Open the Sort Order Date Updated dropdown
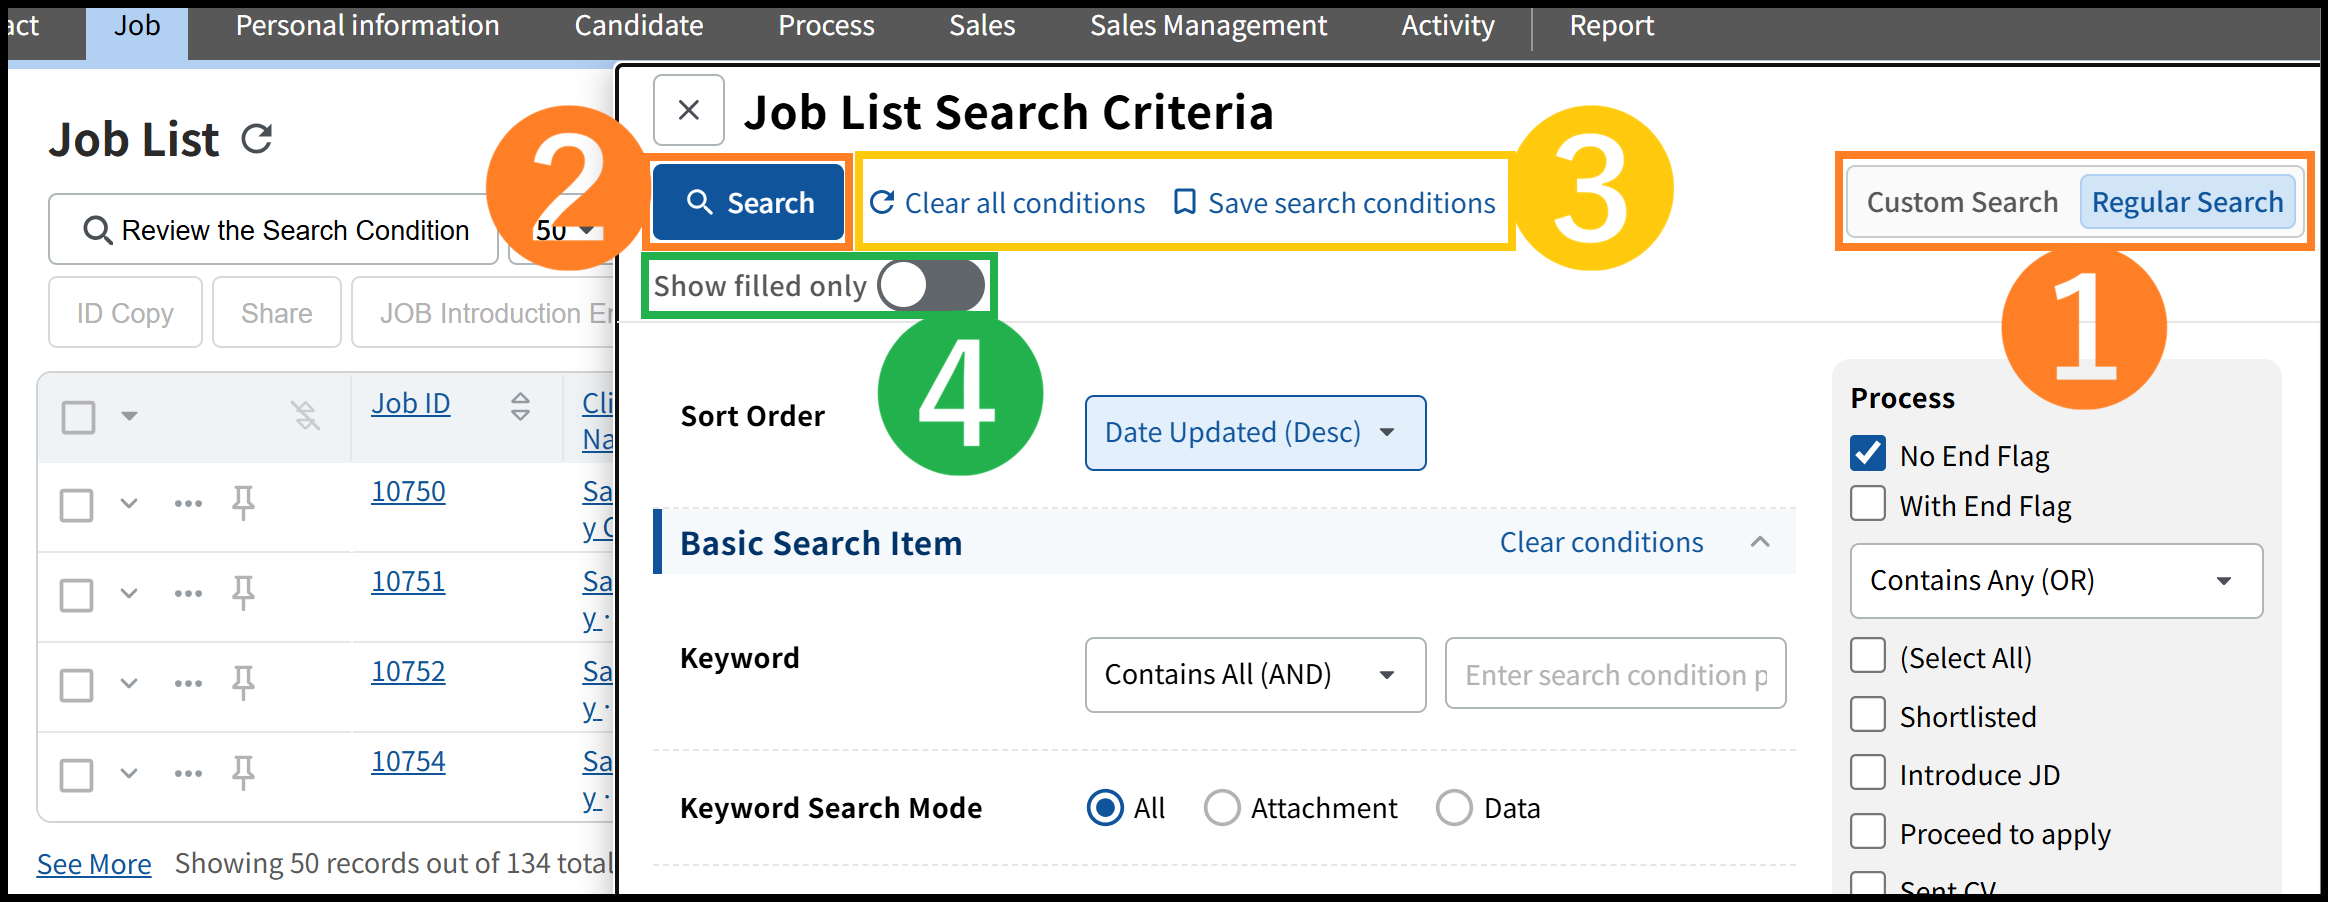The image size is (2328, 902). point(1254,433)
